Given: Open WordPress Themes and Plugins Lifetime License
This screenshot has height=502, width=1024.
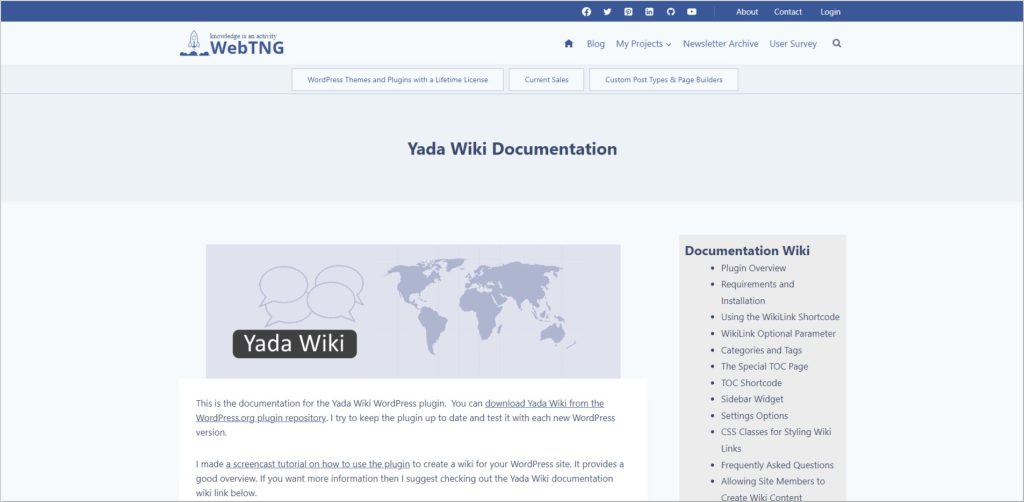Looking at the screenshot, I should point(398,80).
